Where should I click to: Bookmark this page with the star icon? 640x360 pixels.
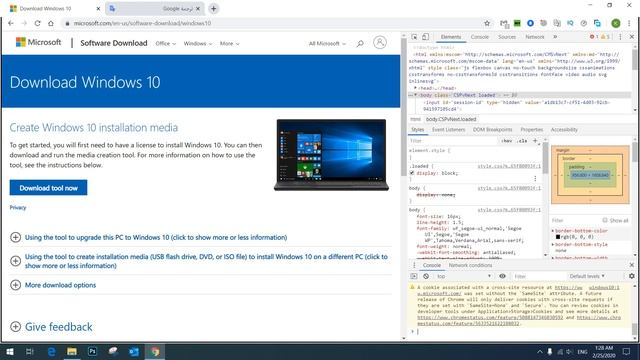(x=487, y=23)
